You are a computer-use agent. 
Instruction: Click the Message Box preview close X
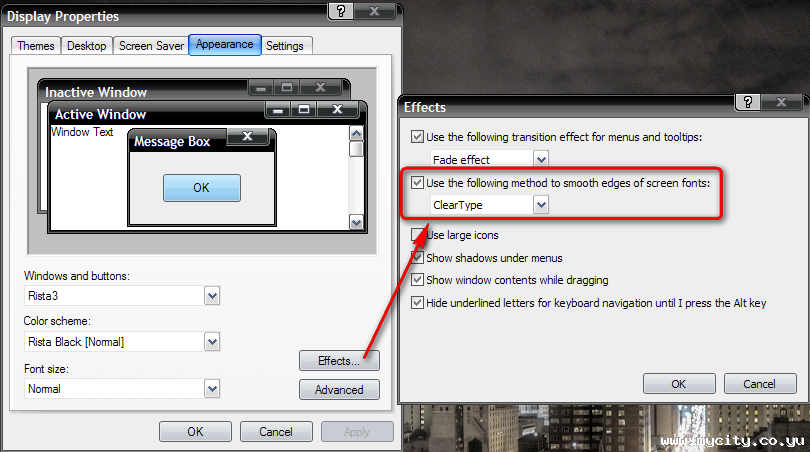(x=247, y=136)
